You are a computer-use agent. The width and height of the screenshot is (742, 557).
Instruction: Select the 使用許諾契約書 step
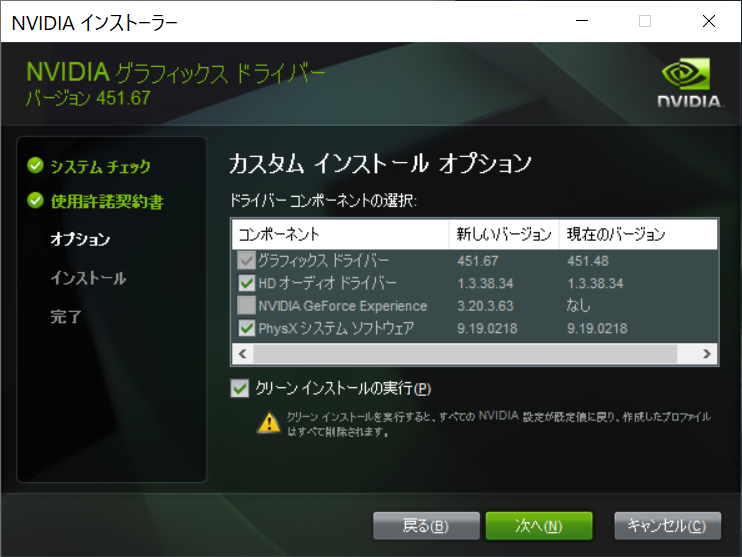pyautogui.click(x=107, y=202)
